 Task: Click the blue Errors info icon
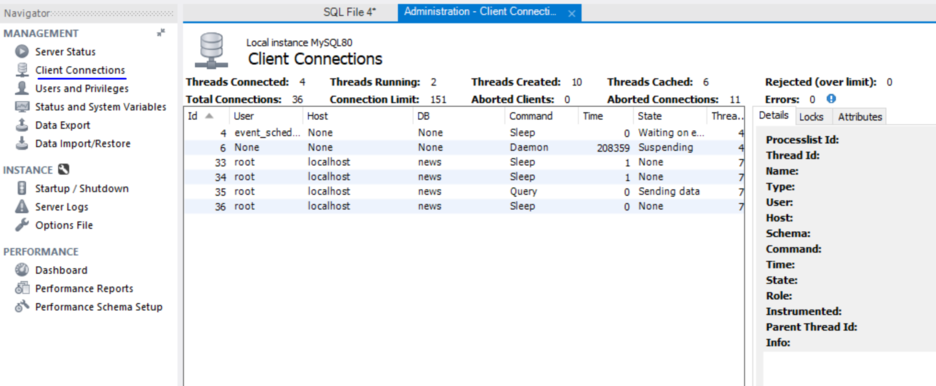[x=831, y=99]
